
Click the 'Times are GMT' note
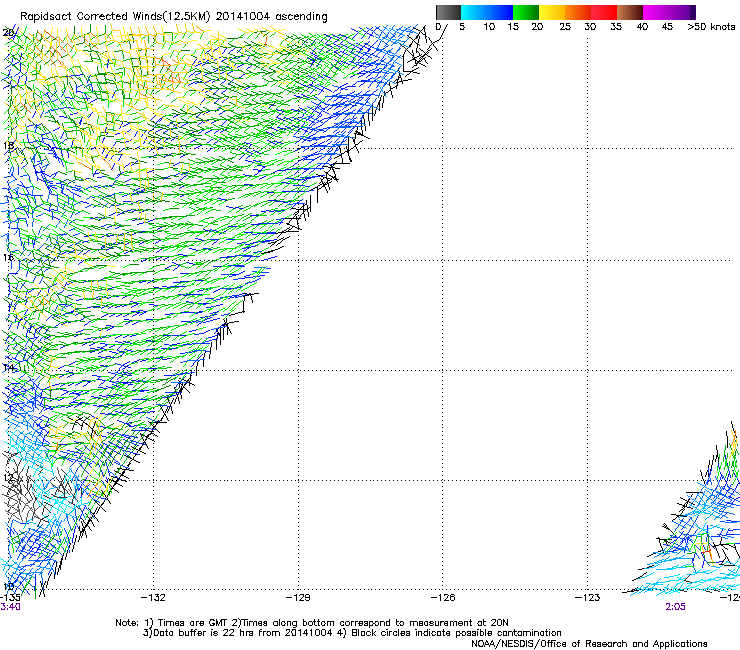[x=186, y=623]
